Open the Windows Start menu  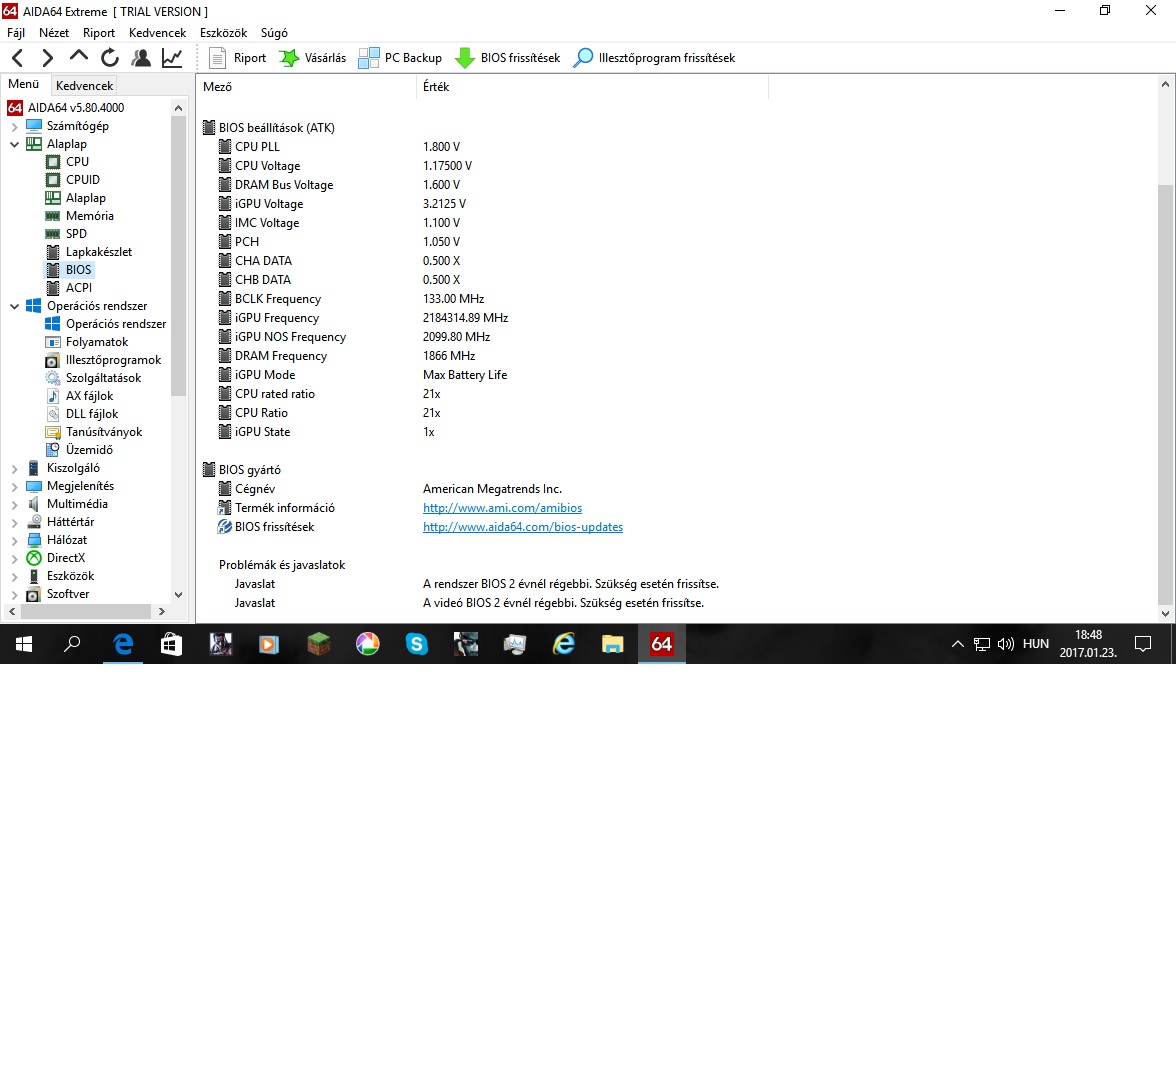pos(24,644)
